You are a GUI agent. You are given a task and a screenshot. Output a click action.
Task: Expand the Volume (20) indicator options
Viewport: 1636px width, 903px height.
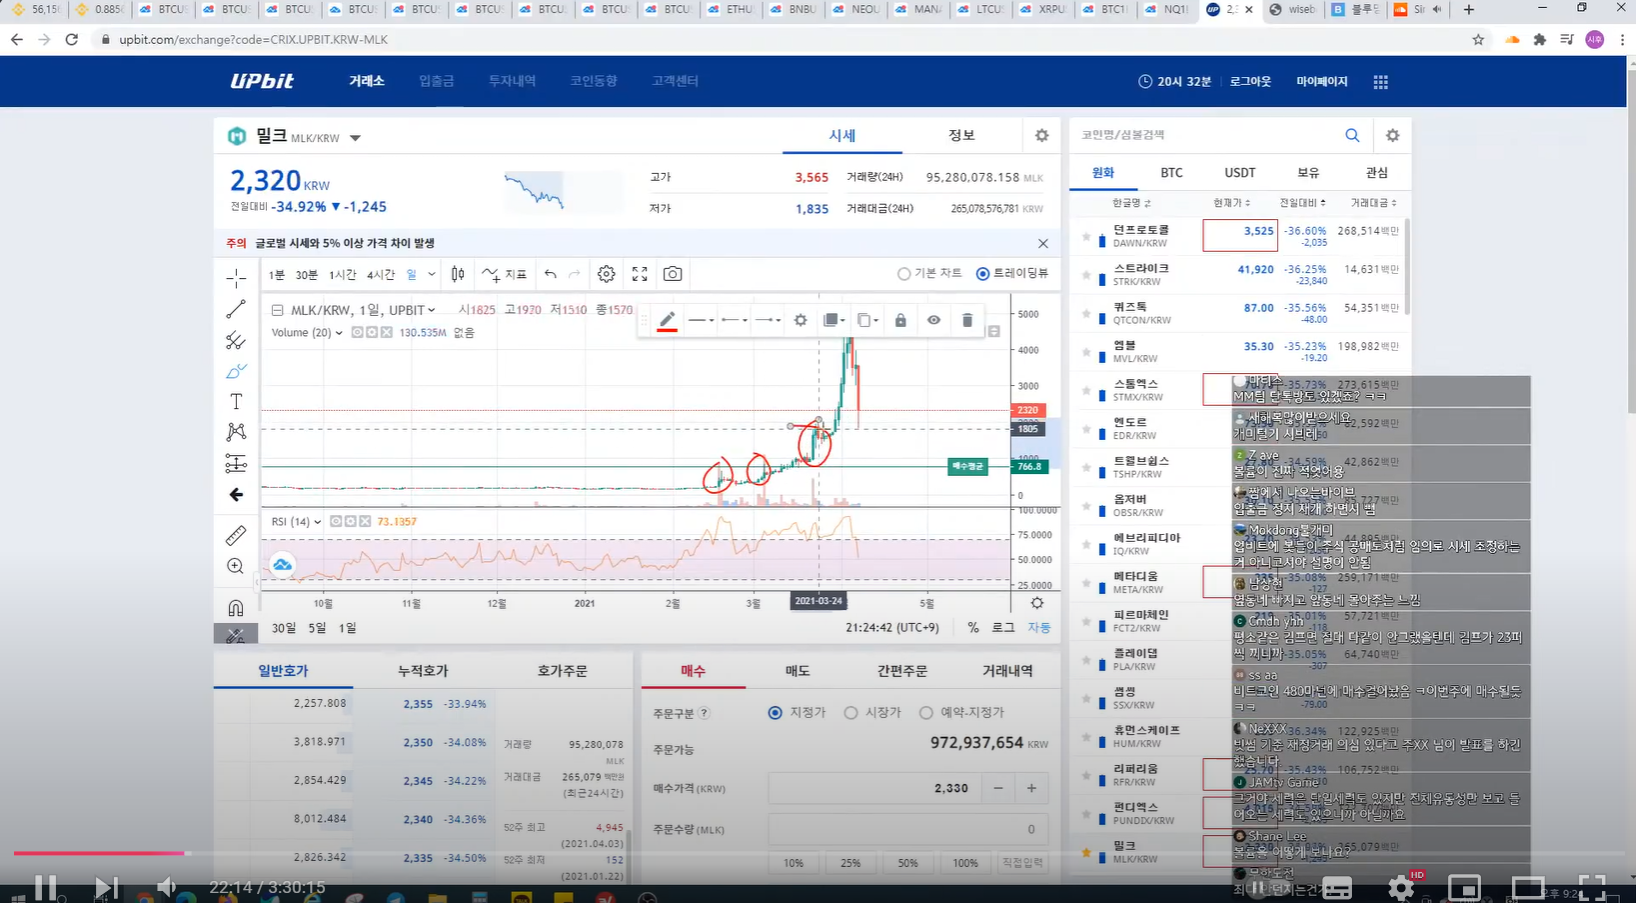(339, 333)
